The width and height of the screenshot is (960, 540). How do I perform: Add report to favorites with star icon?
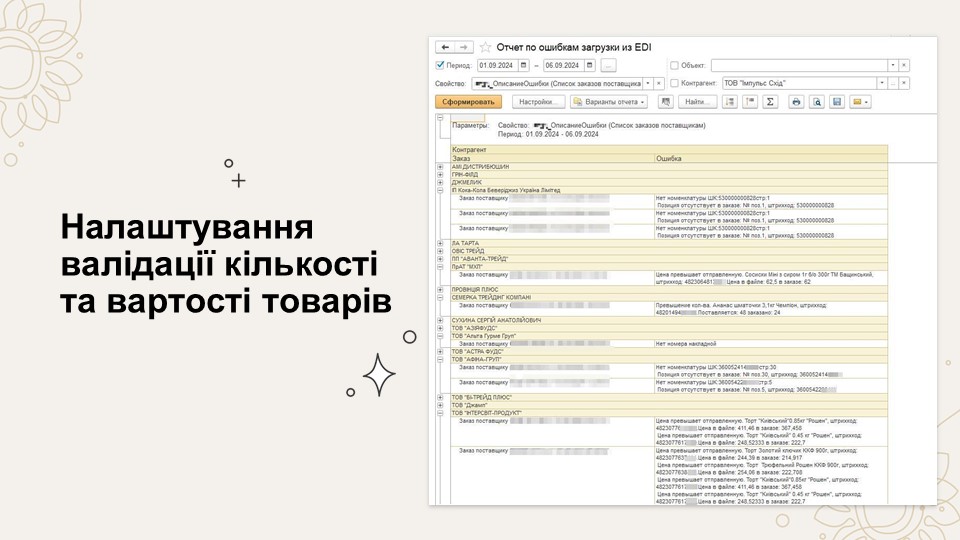click(486, 47)
